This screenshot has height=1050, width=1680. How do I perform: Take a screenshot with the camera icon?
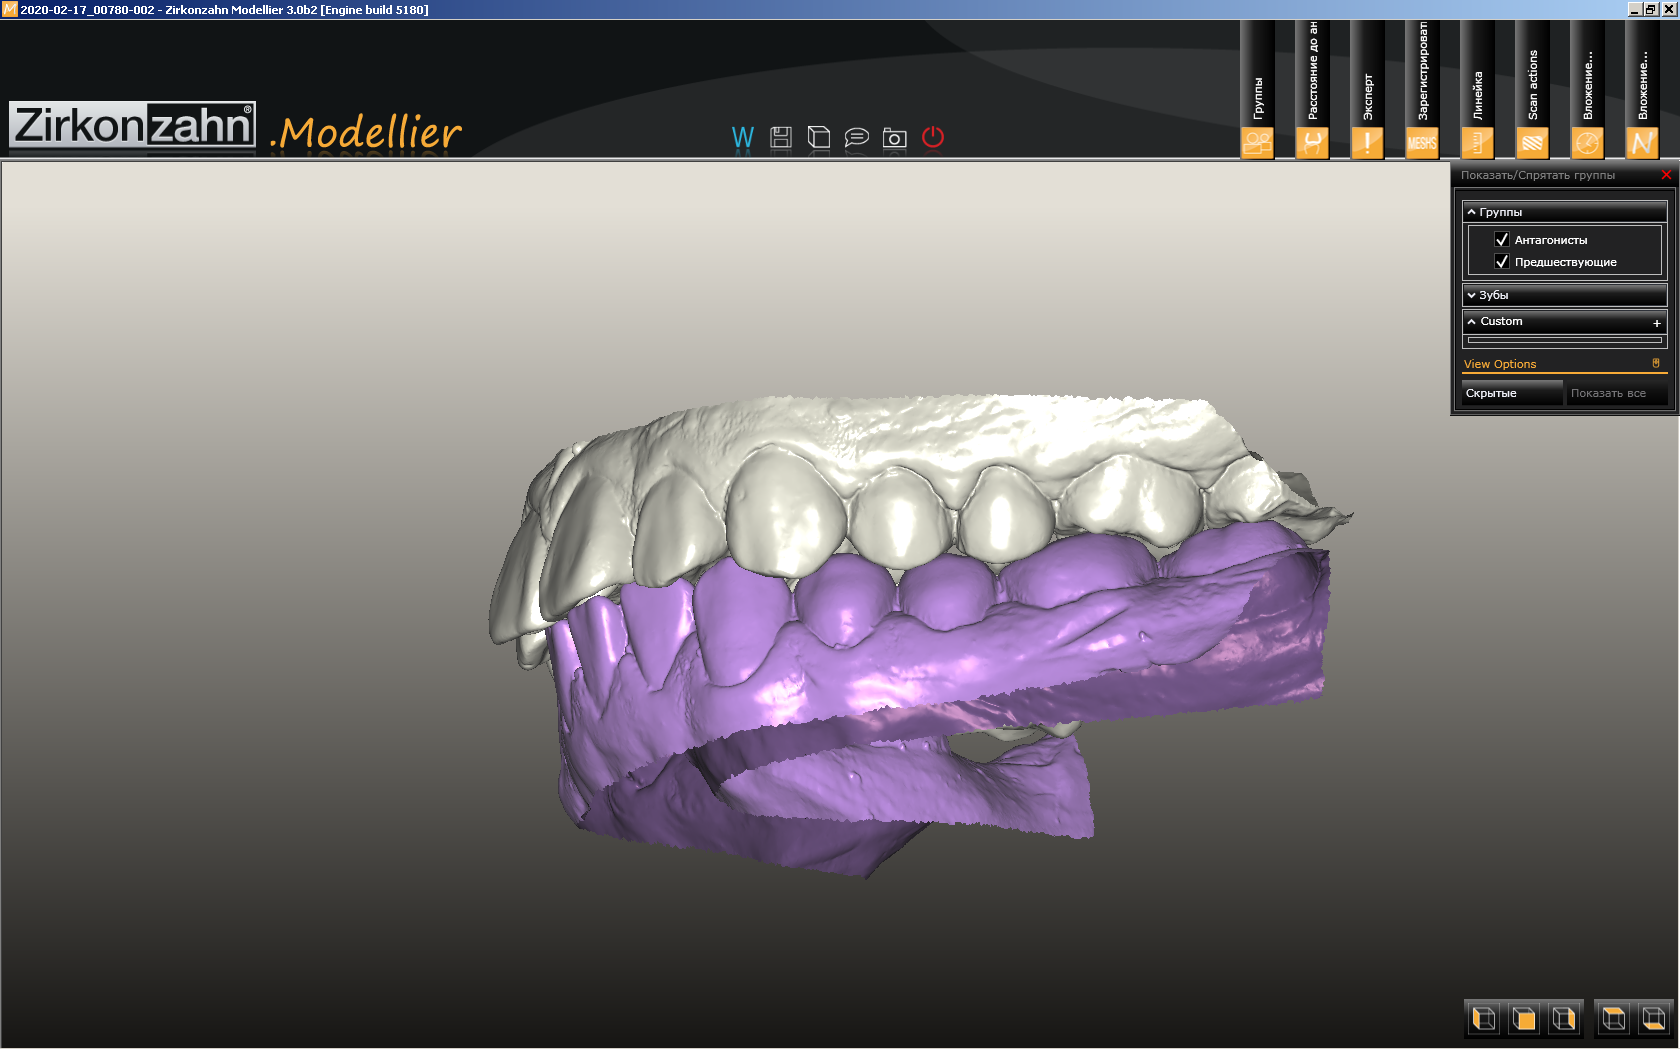895,137
